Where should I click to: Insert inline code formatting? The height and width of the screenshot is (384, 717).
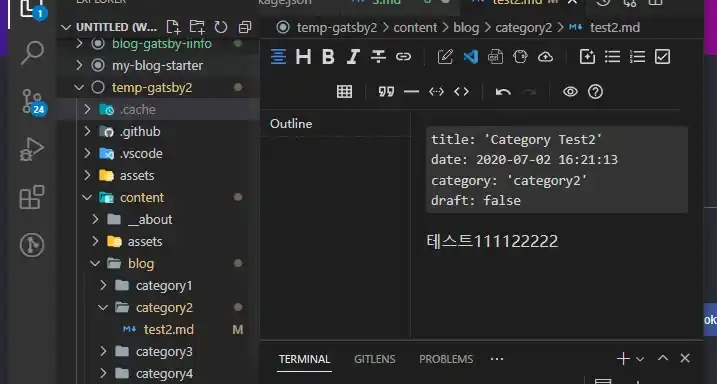pyautogui.click(x=461, y=92)
